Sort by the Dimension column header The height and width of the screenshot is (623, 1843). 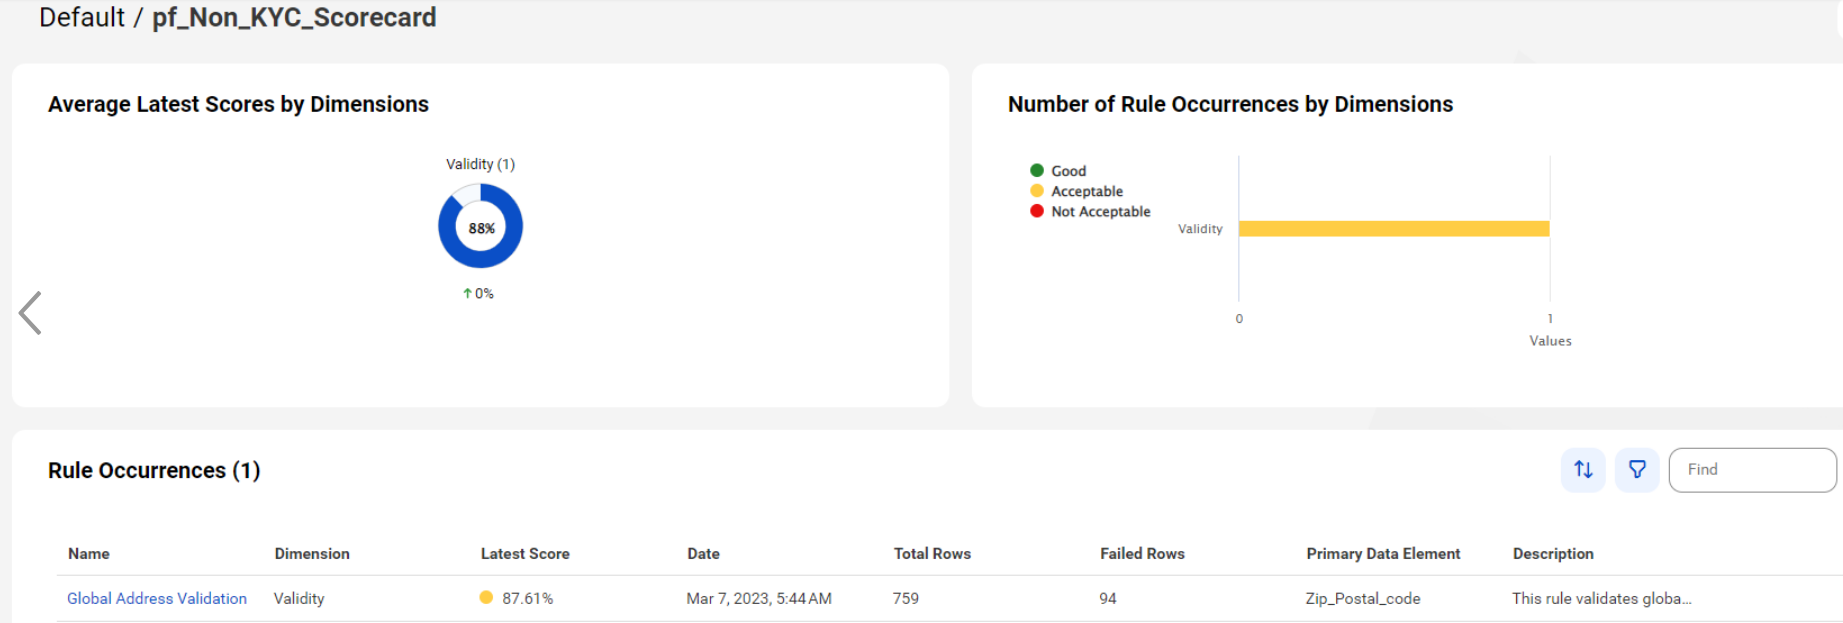click(312, 553)
